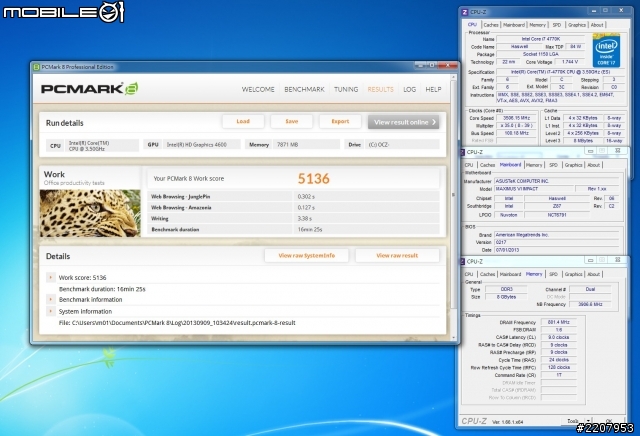Click the scrollbar down arrow in PCMark

click(453, 338)
